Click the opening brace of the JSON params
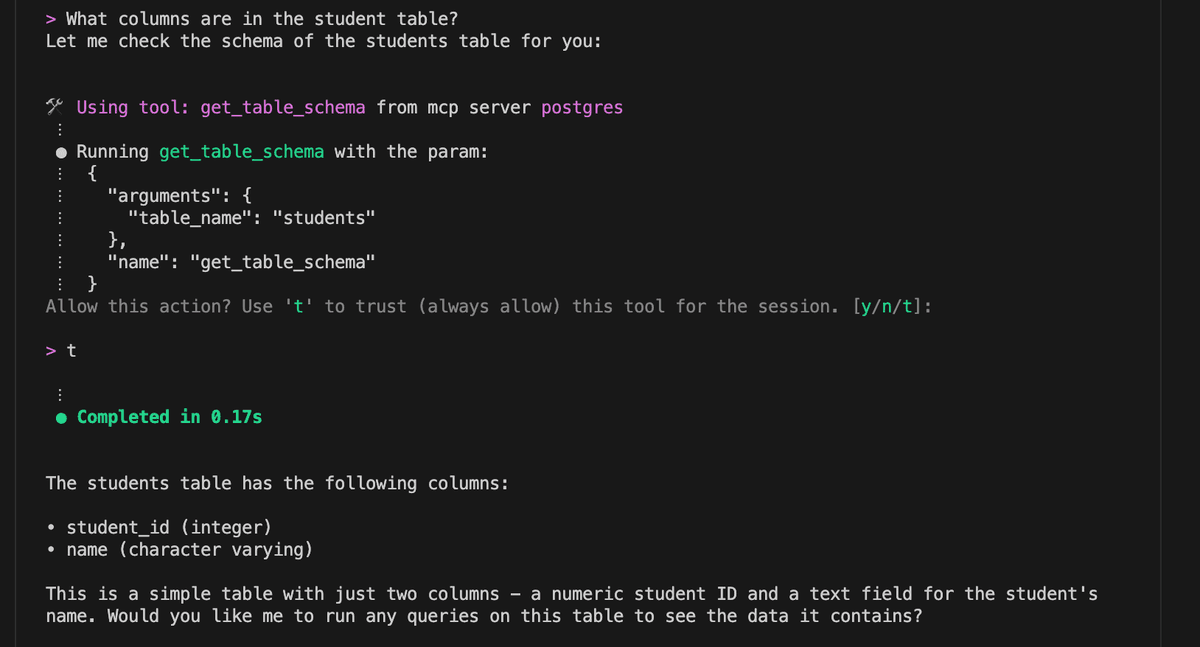Image resolution: width=1200 pixels, height=647 pixels. 92,175
